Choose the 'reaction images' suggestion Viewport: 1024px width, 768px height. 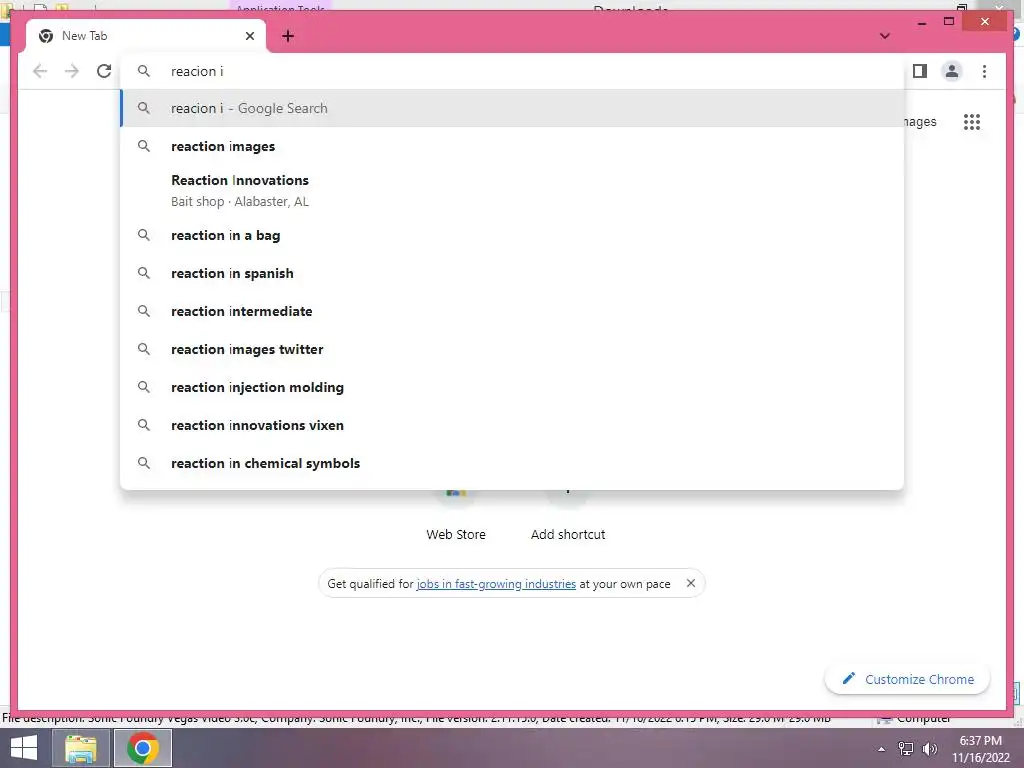point(513,146)
